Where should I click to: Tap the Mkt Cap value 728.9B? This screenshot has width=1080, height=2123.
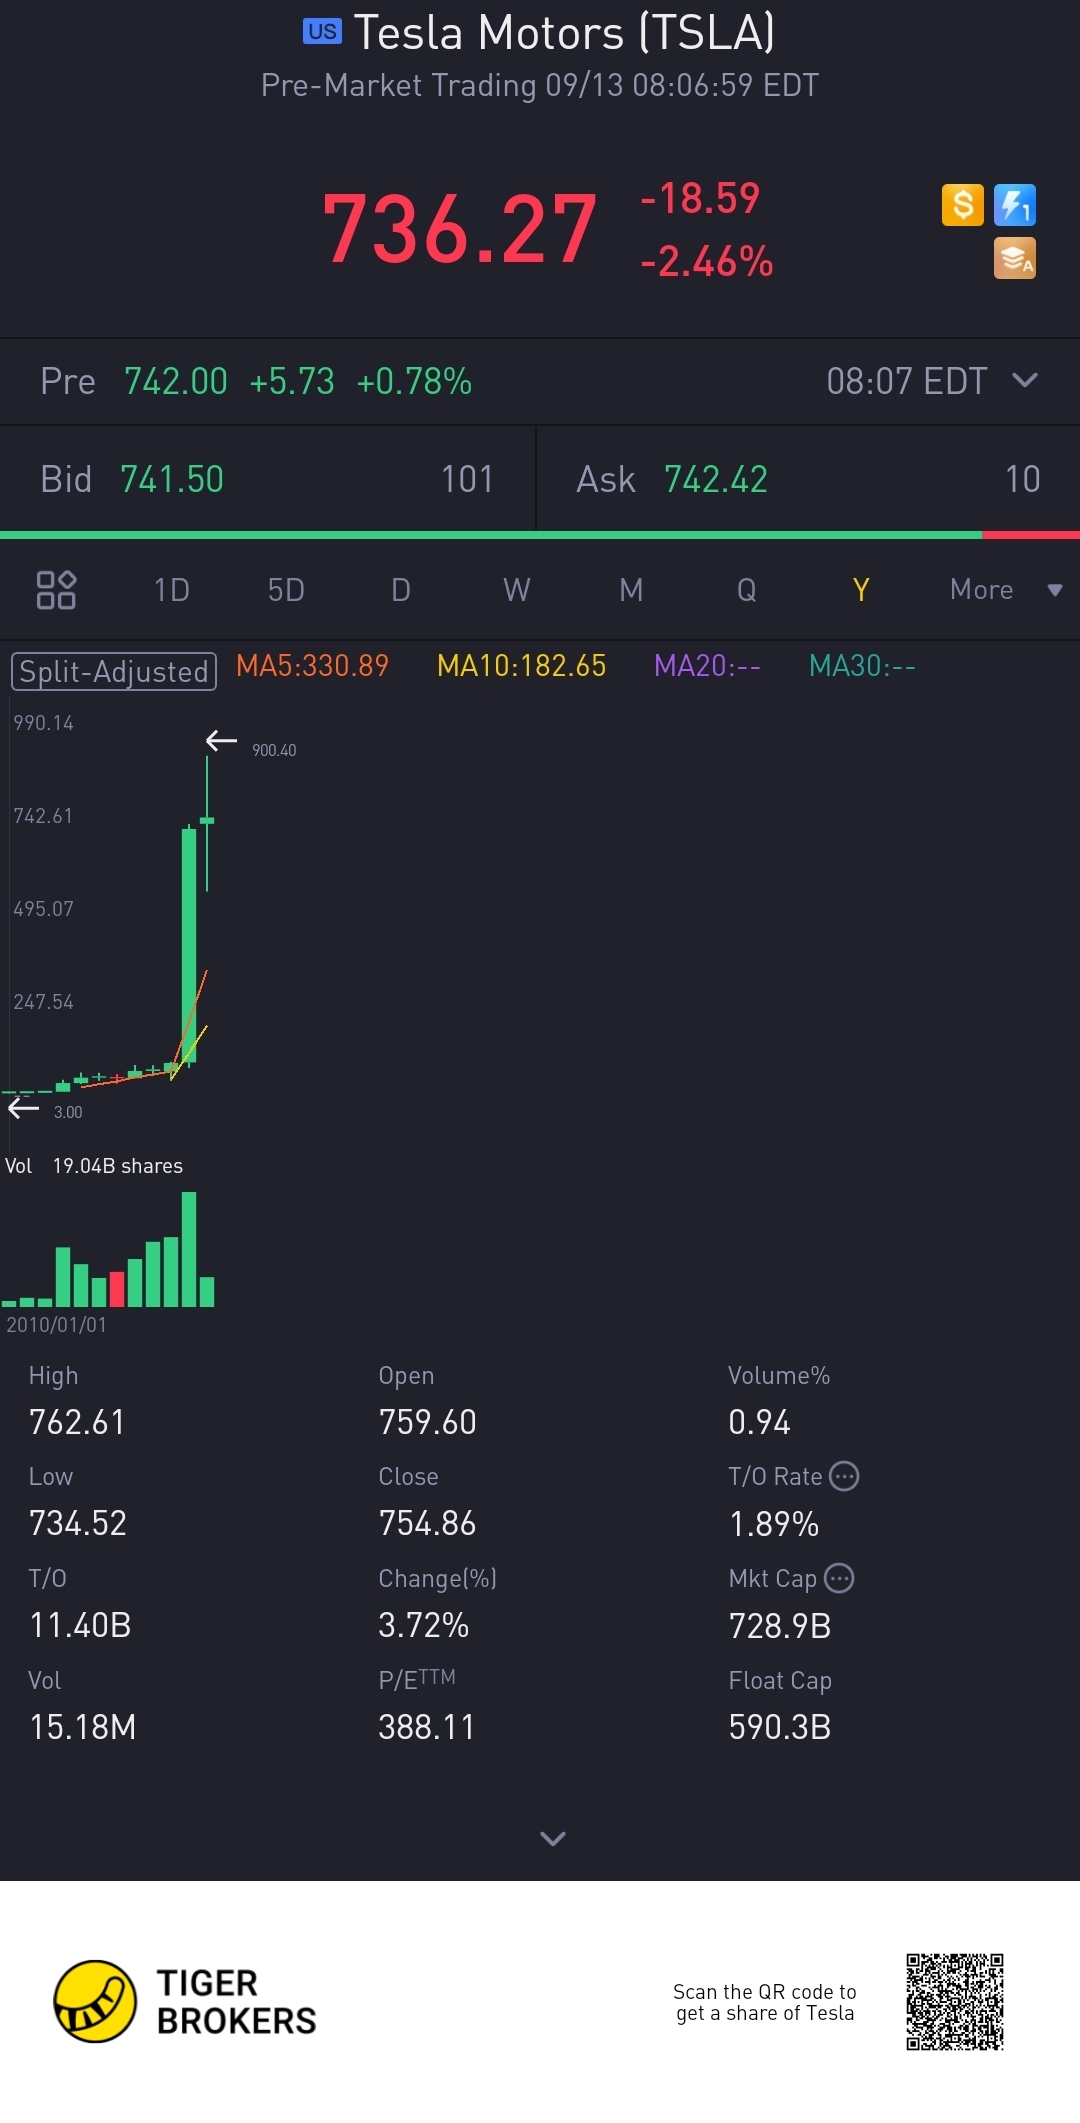780,1626
